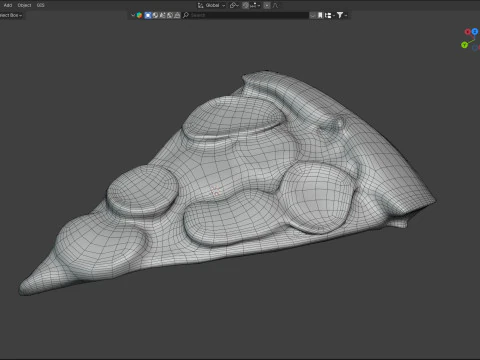The image size is (480, 360).
Task: Click the green Y axis on the gizmo
Action: pos(464,45)
